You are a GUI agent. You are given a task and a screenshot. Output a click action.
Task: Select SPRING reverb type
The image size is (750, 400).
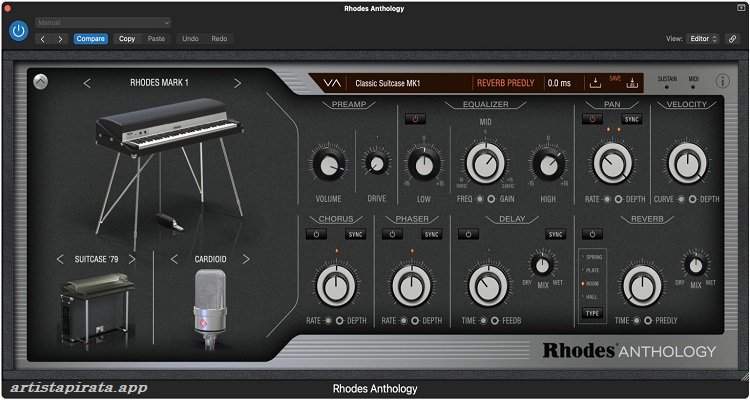point(592,257)
